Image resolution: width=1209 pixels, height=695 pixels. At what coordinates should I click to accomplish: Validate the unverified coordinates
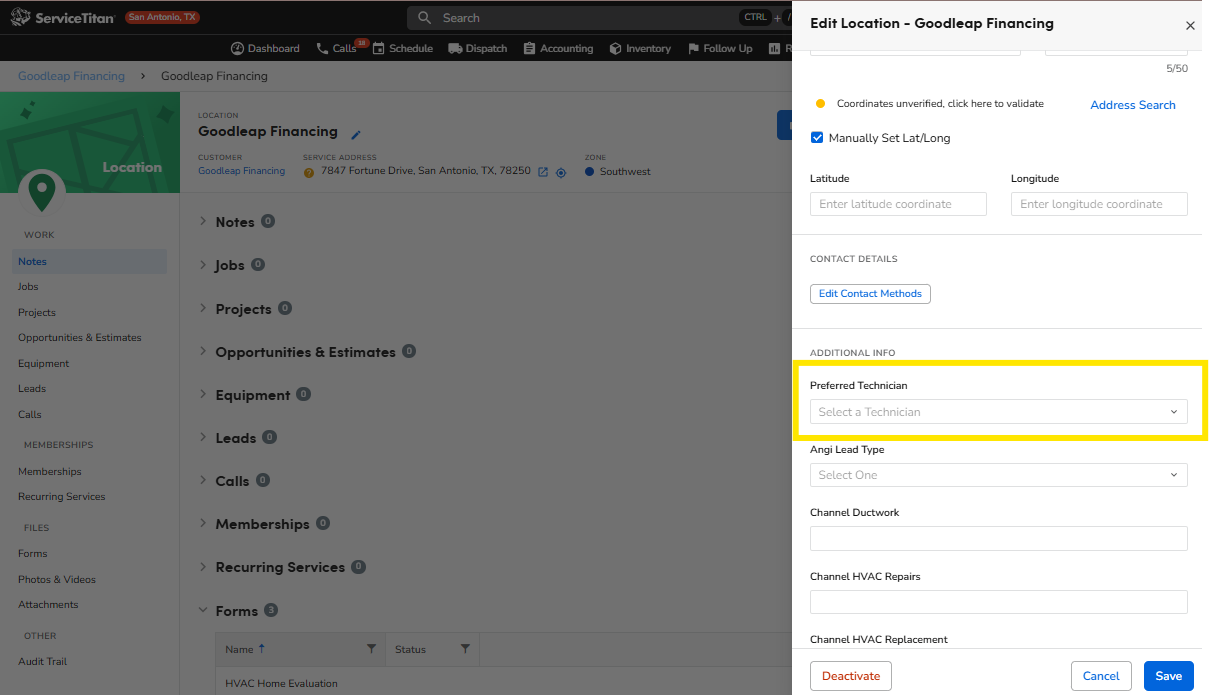tap(940, 104)
